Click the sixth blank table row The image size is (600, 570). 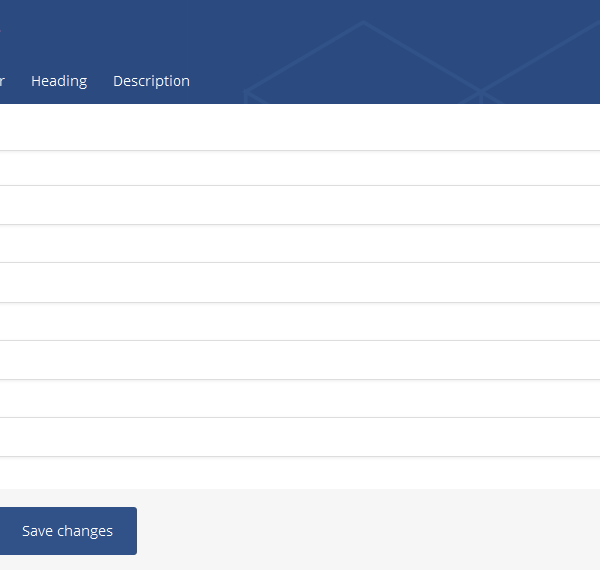[300, 322]
